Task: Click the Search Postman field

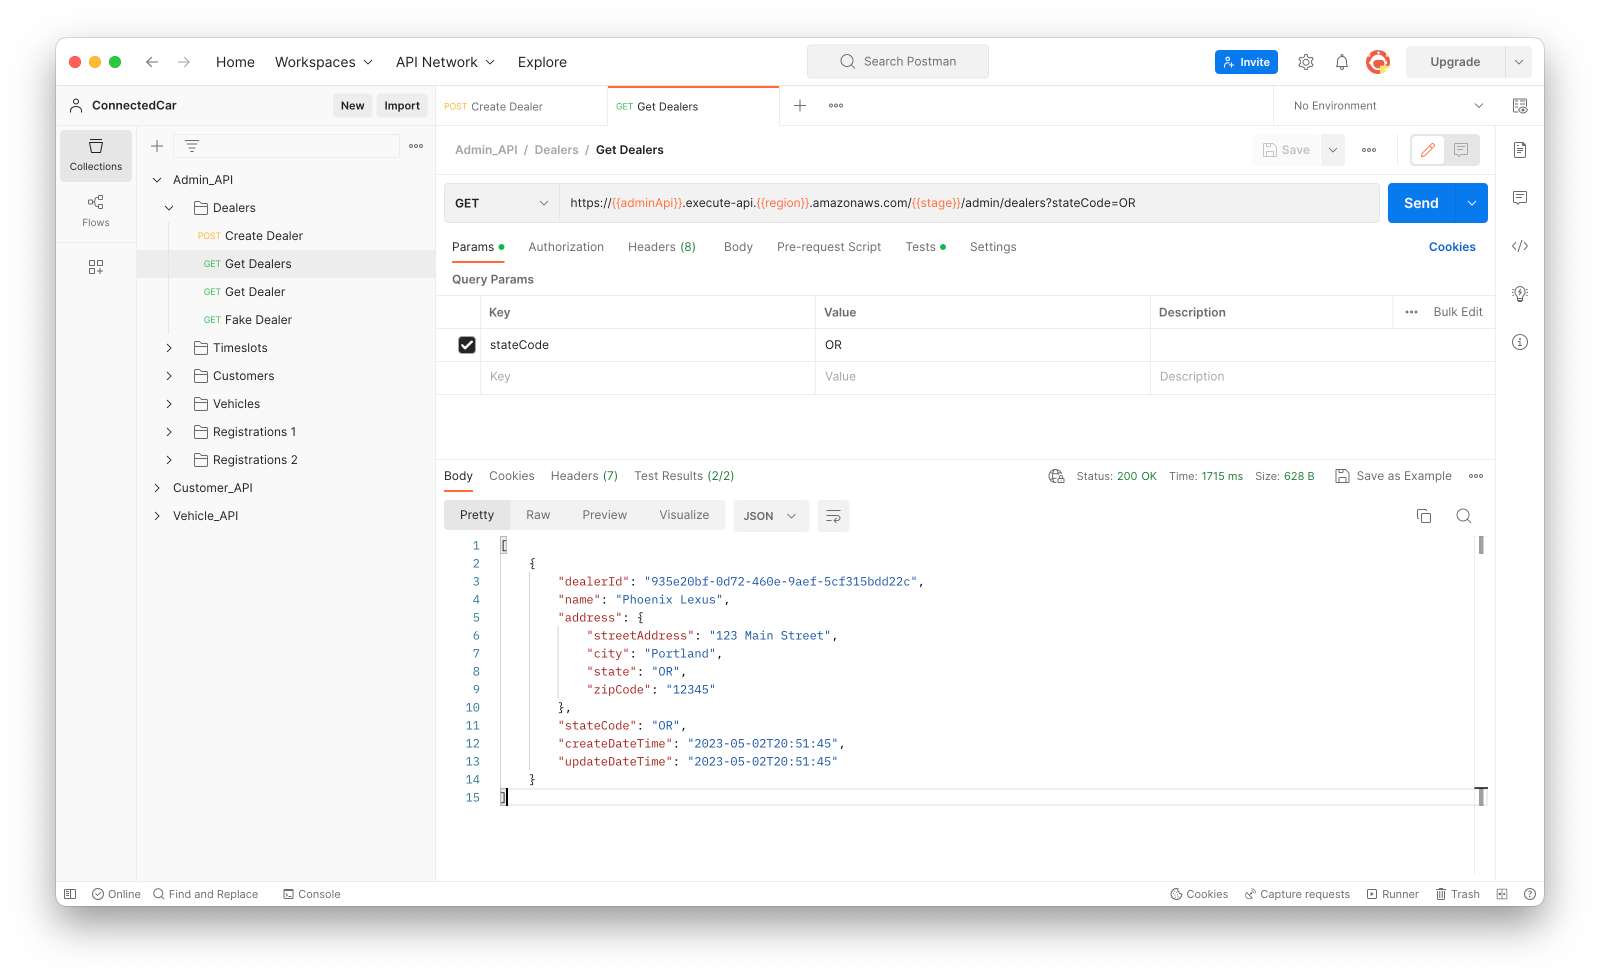Action: tap(898, 62)
